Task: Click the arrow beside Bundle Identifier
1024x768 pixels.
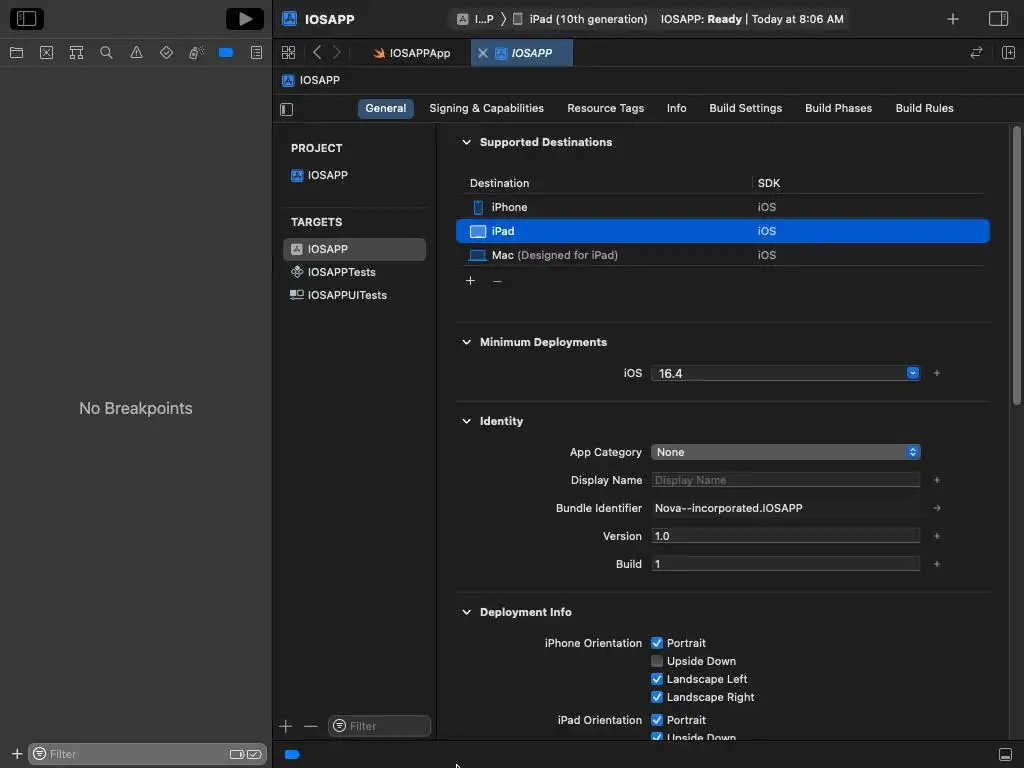Action: (x=937, y=508)
